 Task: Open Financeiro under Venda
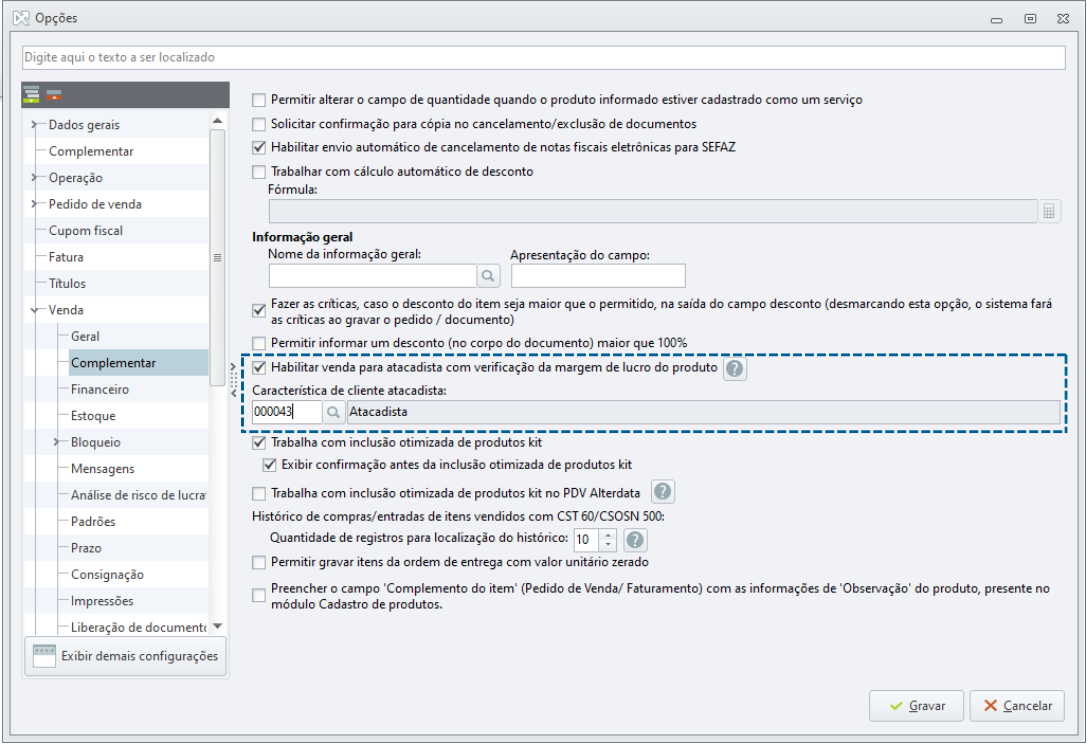(100, 389)
